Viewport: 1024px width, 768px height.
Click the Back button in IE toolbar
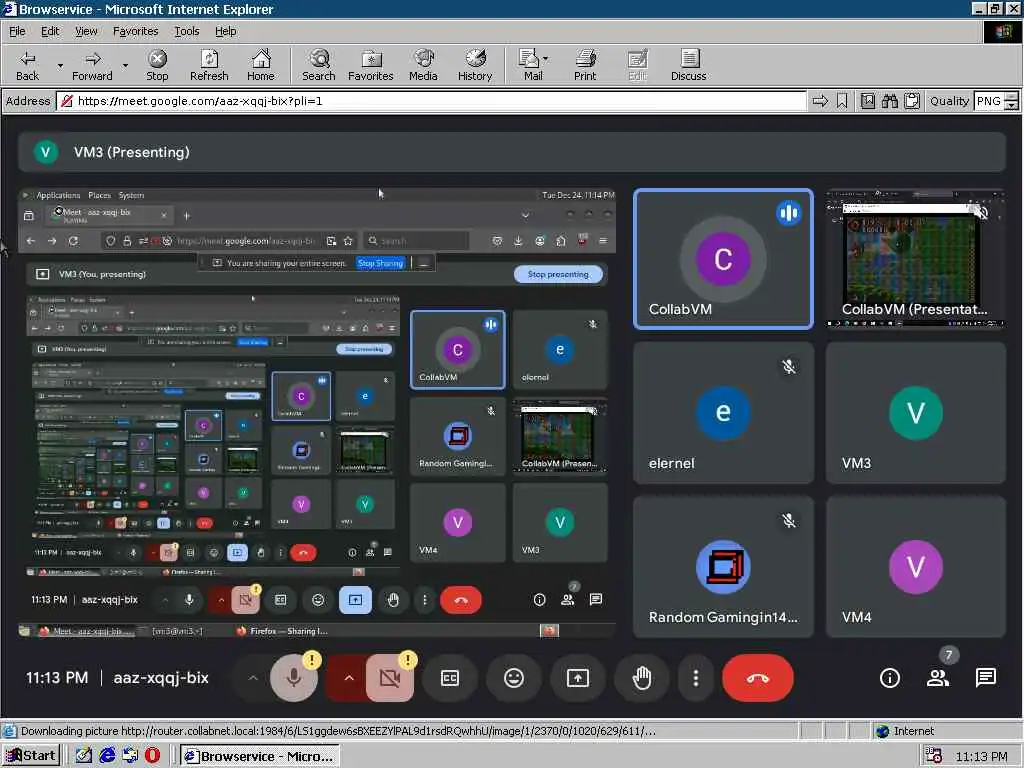click(x=27, y=65)
